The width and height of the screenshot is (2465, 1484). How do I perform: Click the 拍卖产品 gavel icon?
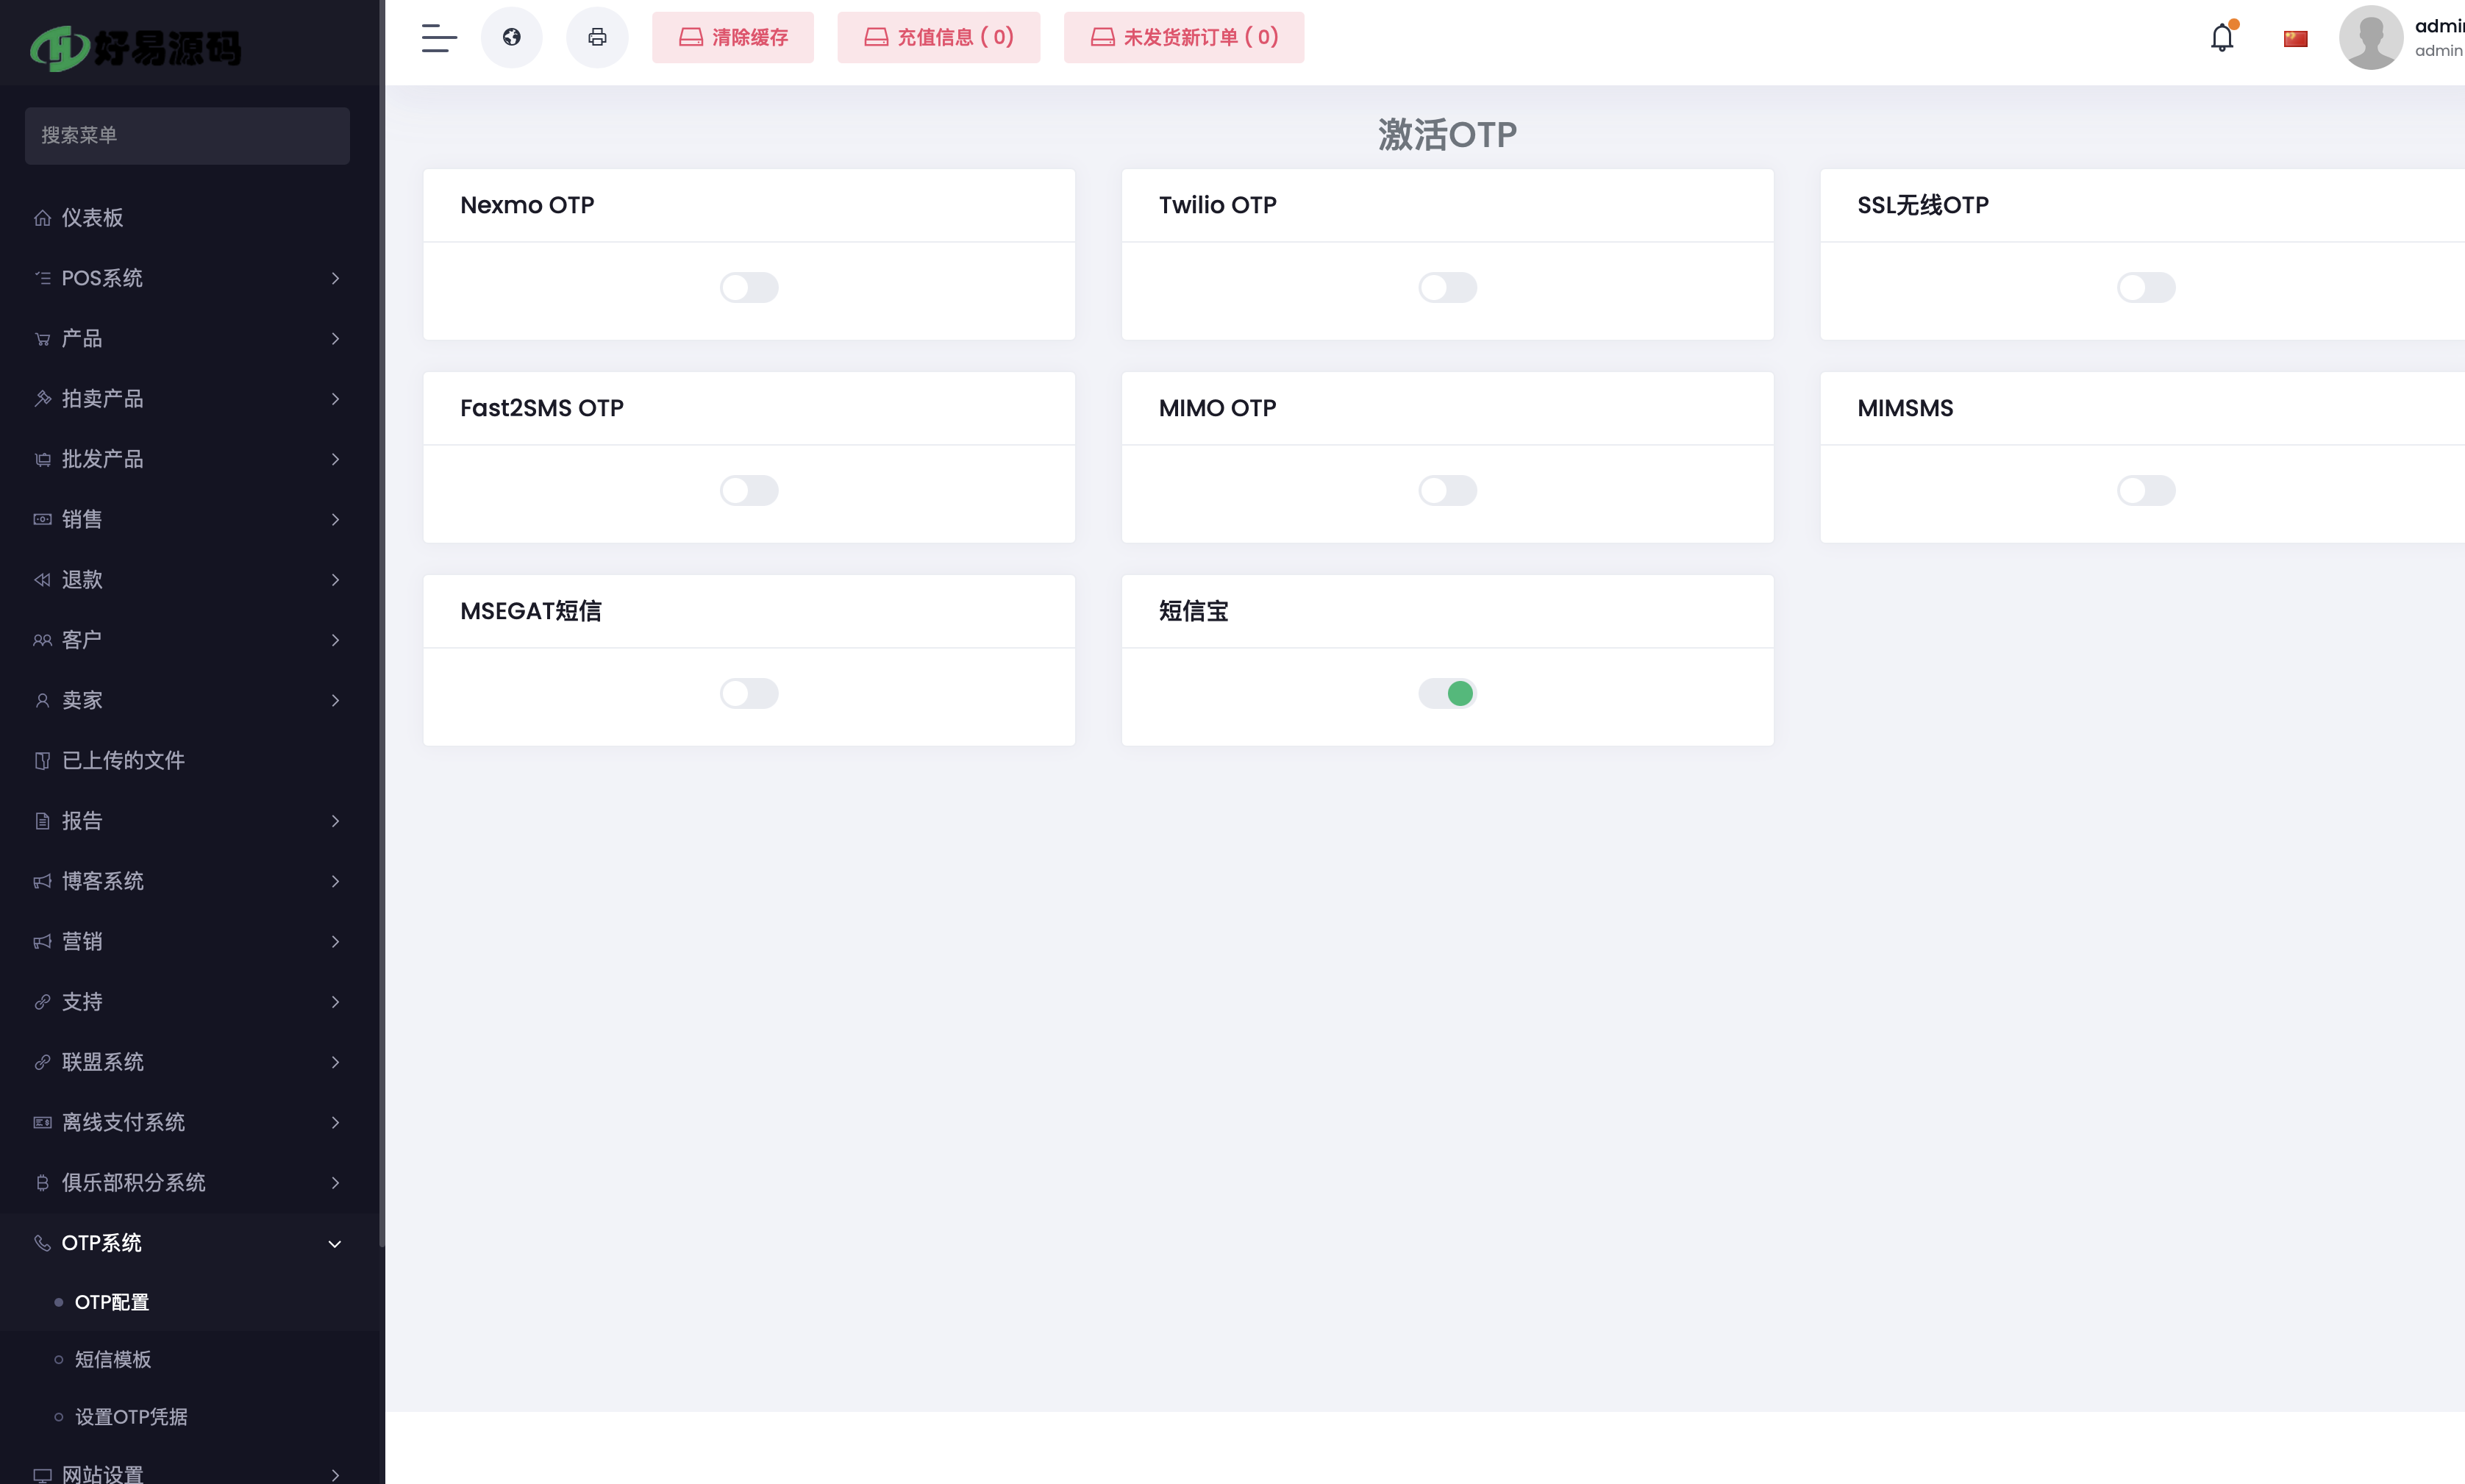[42, 399]
